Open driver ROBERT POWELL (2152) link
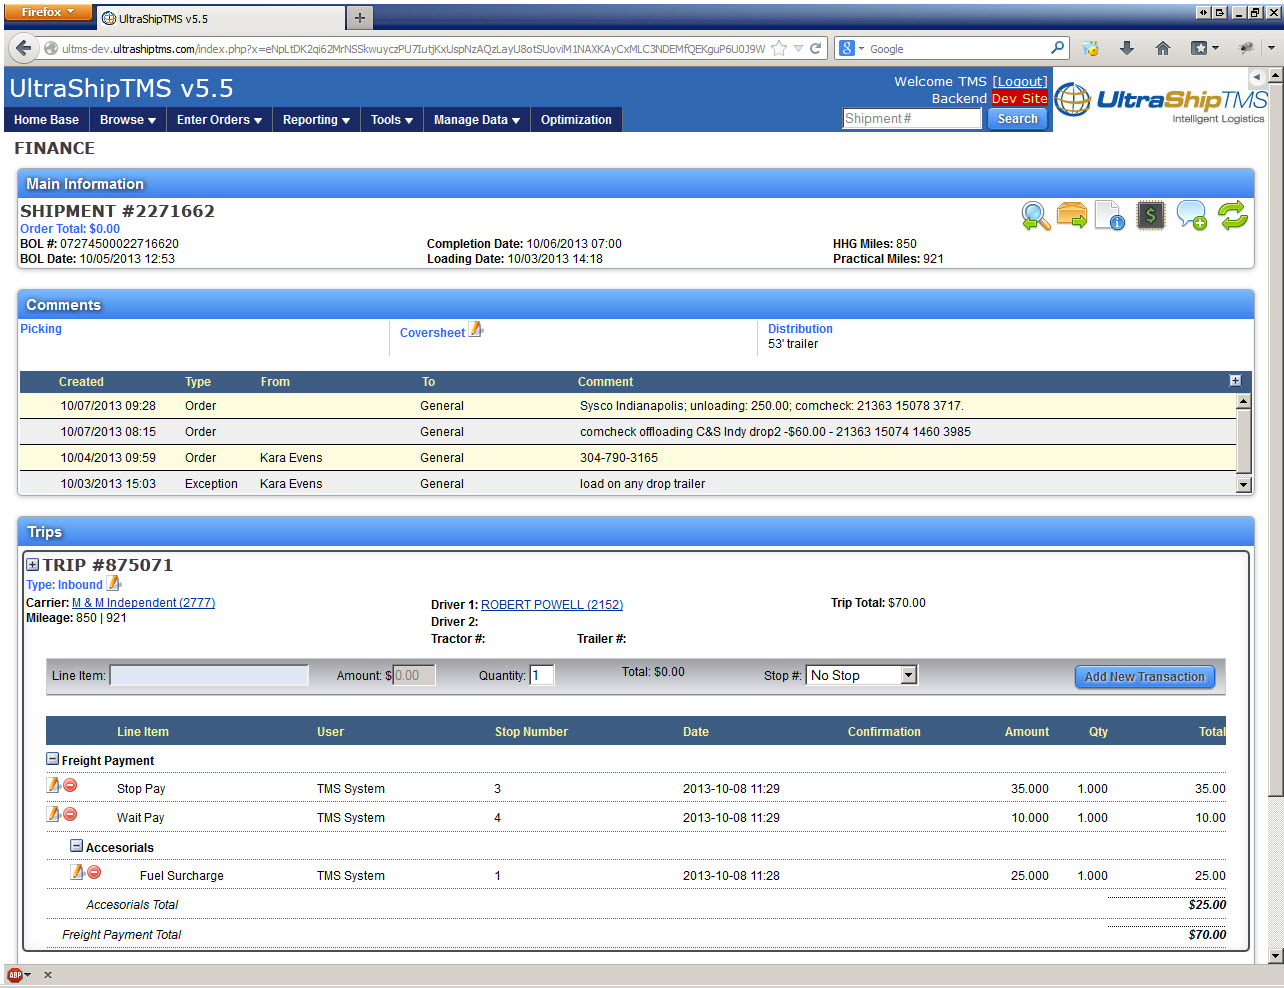1284x988 pixels. pyautogui.click(x=552, y=605)
